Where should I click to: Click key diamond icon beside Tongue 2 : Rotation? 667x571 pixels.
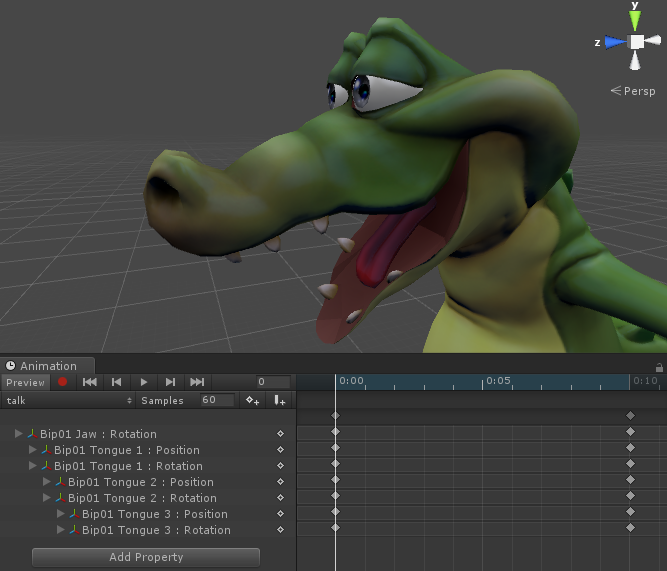[280, 497]
